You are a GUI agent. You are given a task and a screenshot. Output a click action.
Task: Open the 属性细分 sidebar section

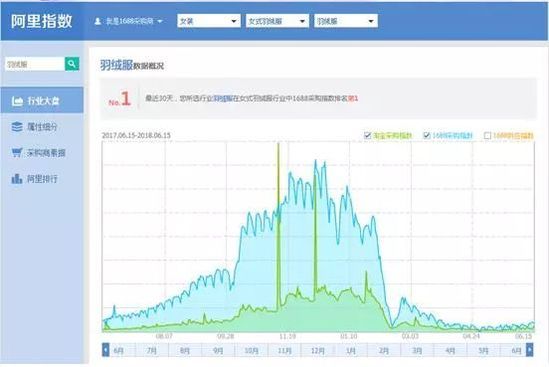(42, 127)
